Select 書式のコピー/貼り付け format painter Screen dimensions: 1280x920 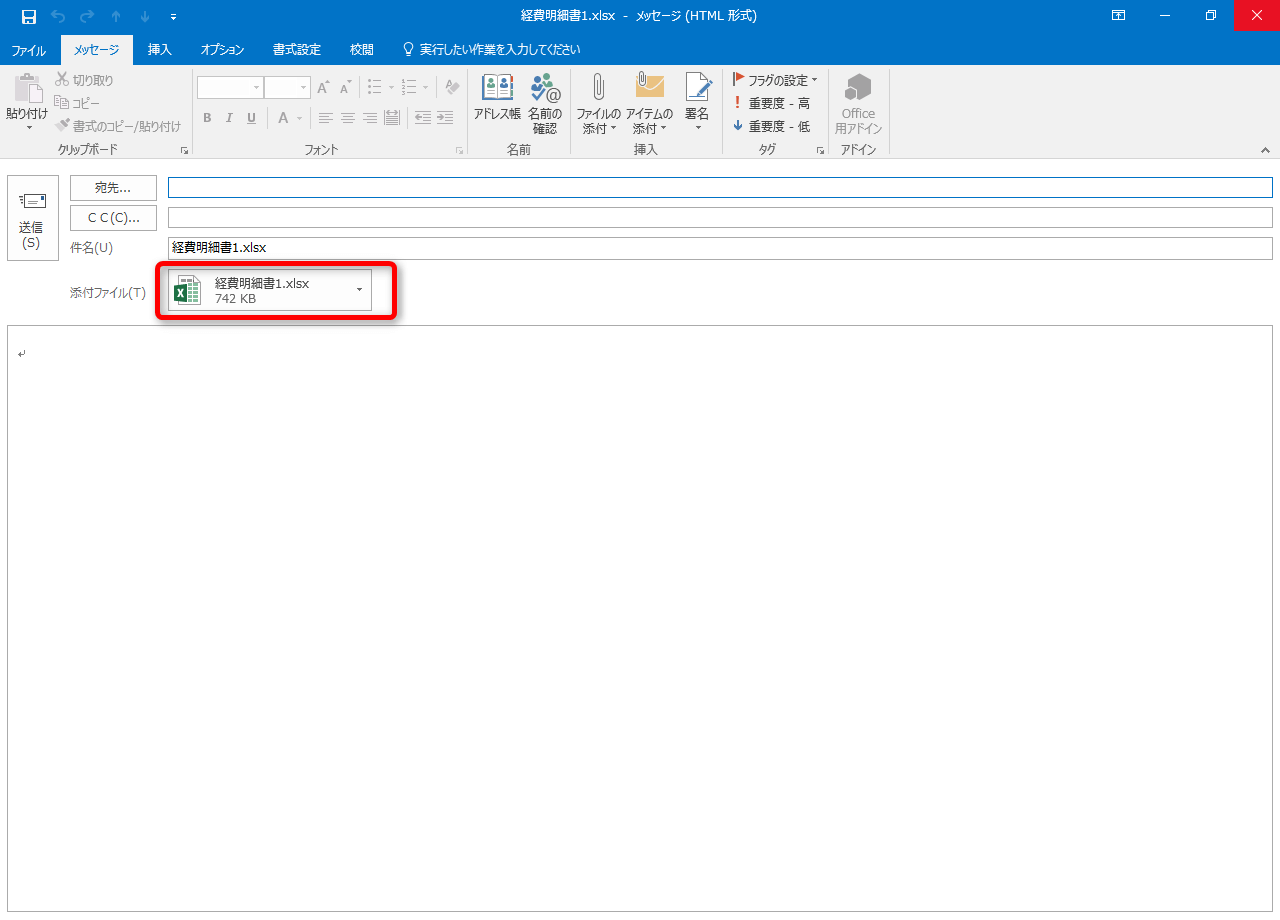click(118, 126)
